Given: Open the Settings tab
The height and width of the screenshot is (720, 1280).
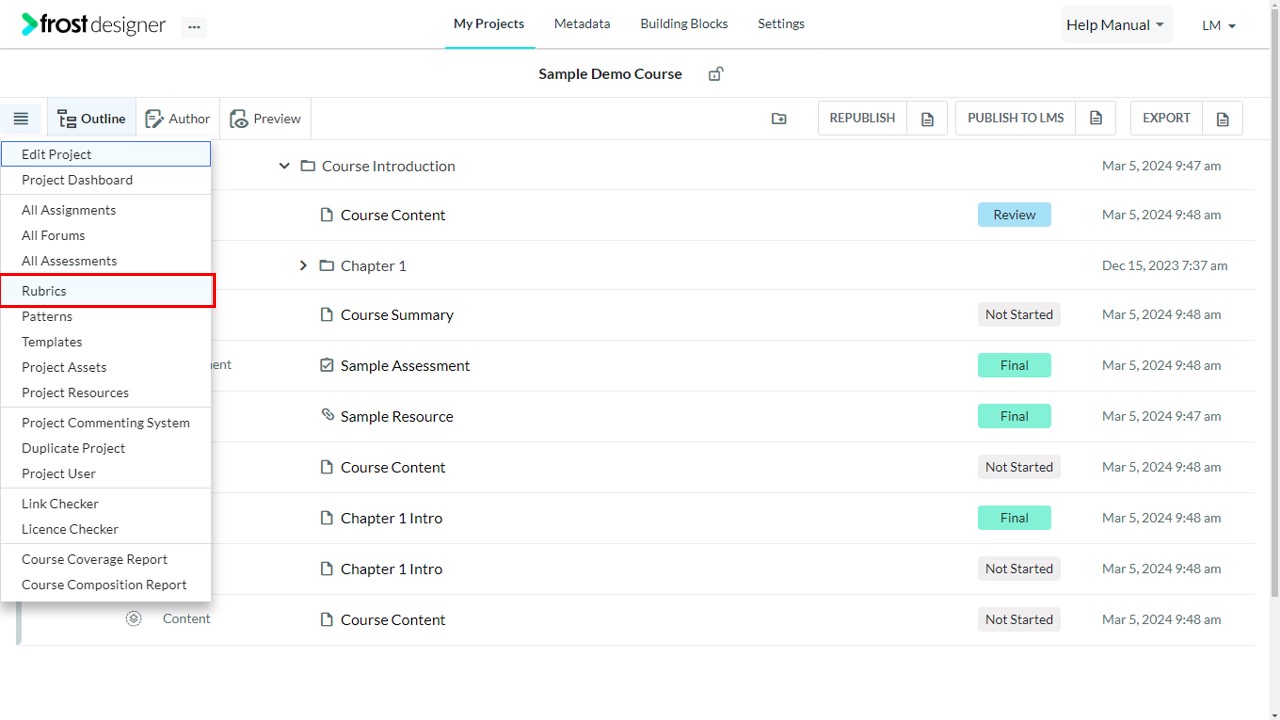Looking at the screenshot, I should point(781,24).
